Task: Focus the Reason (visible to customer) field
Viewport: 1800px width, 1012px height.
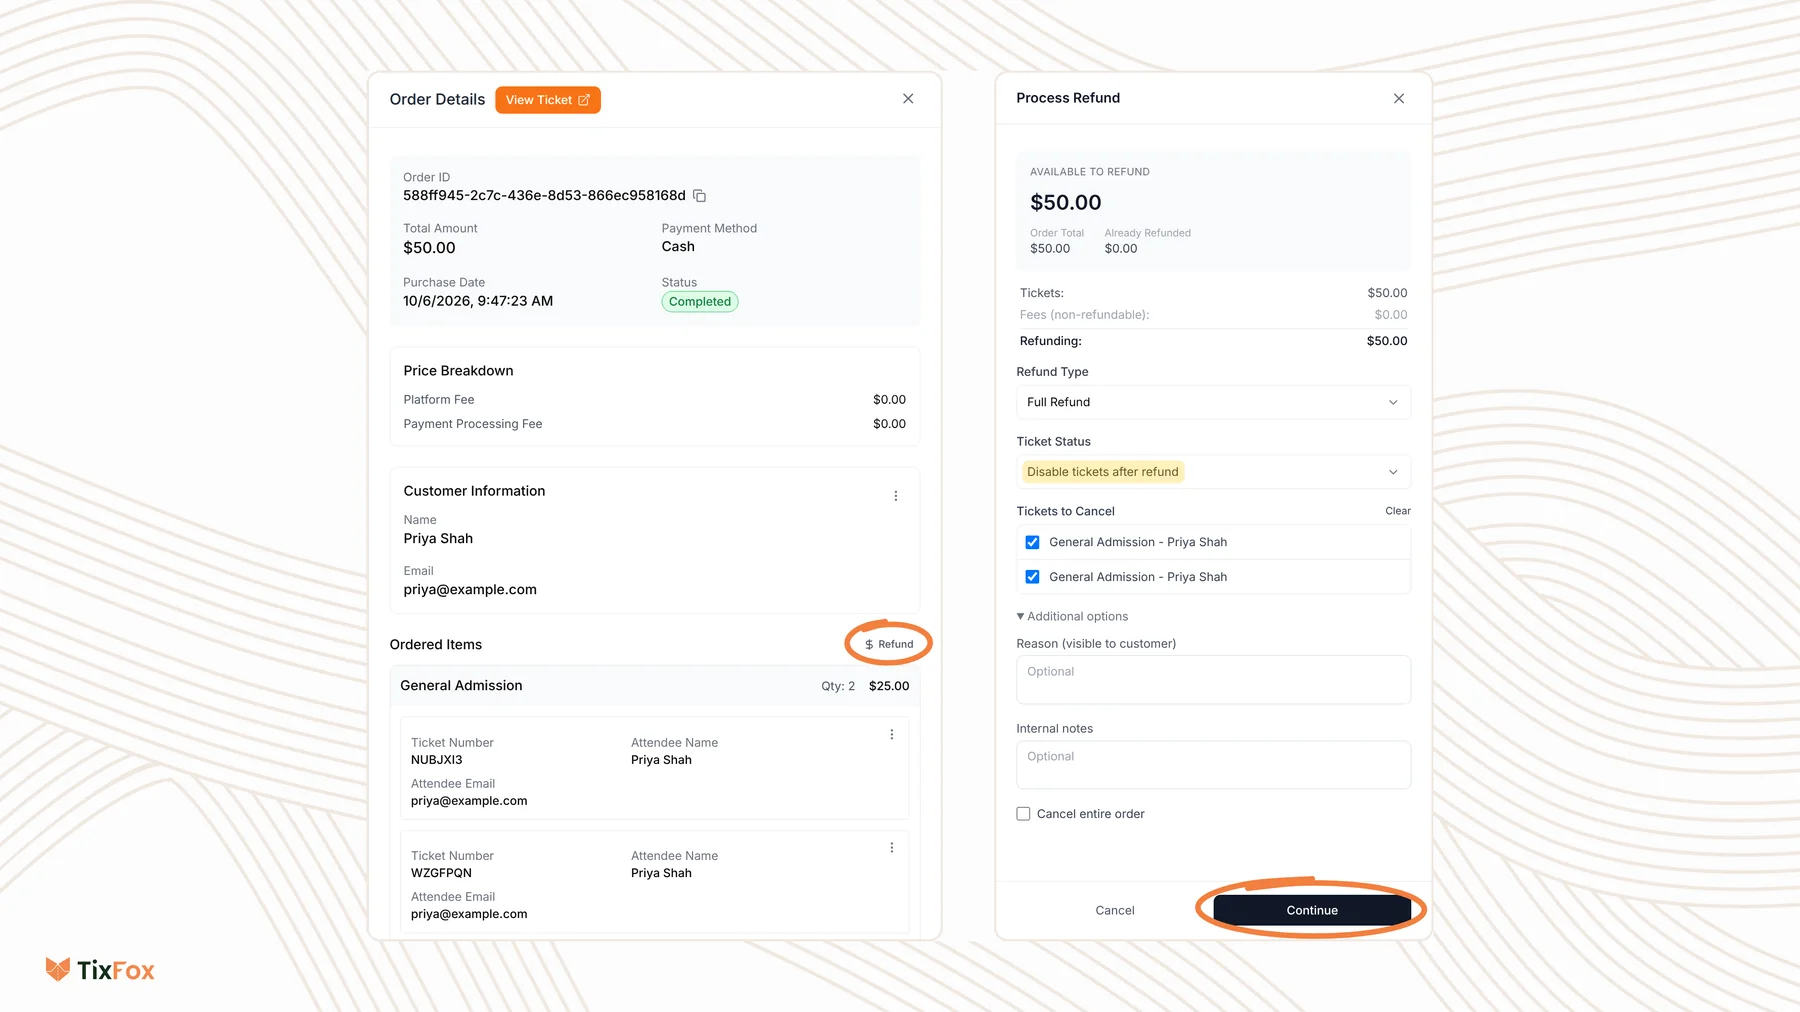Action: [1213, 680]
